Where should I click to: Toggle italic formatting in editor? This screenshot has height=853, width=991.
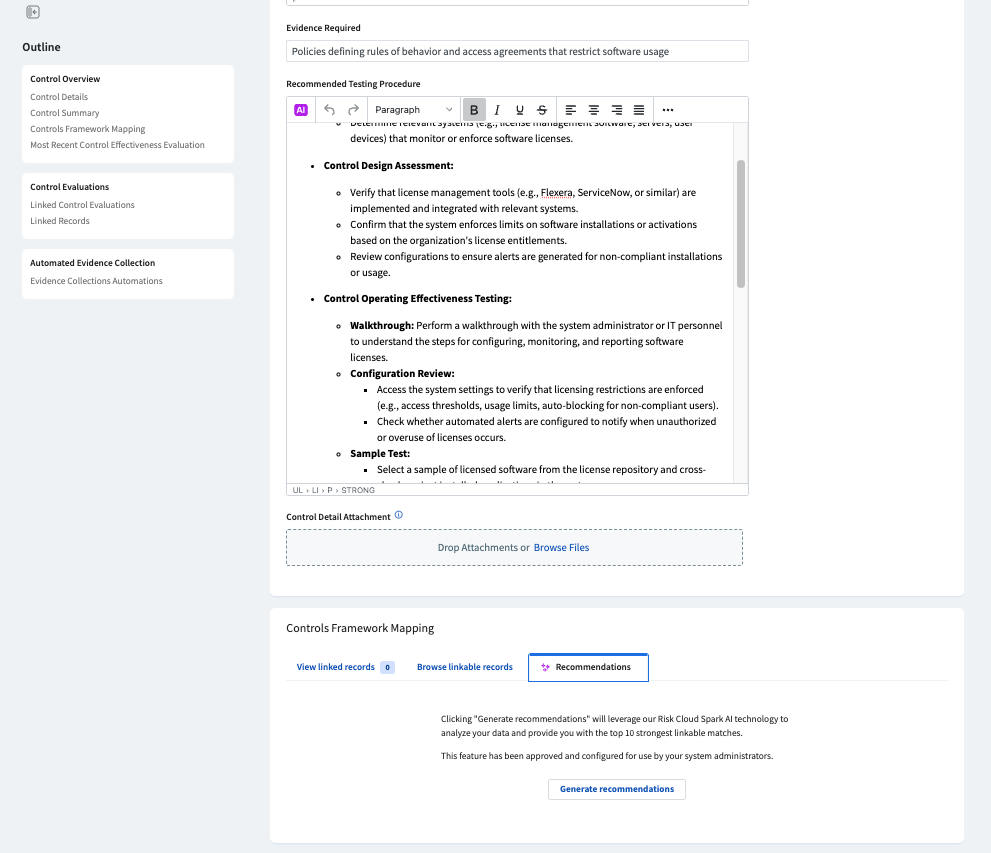tap(497, 110)
